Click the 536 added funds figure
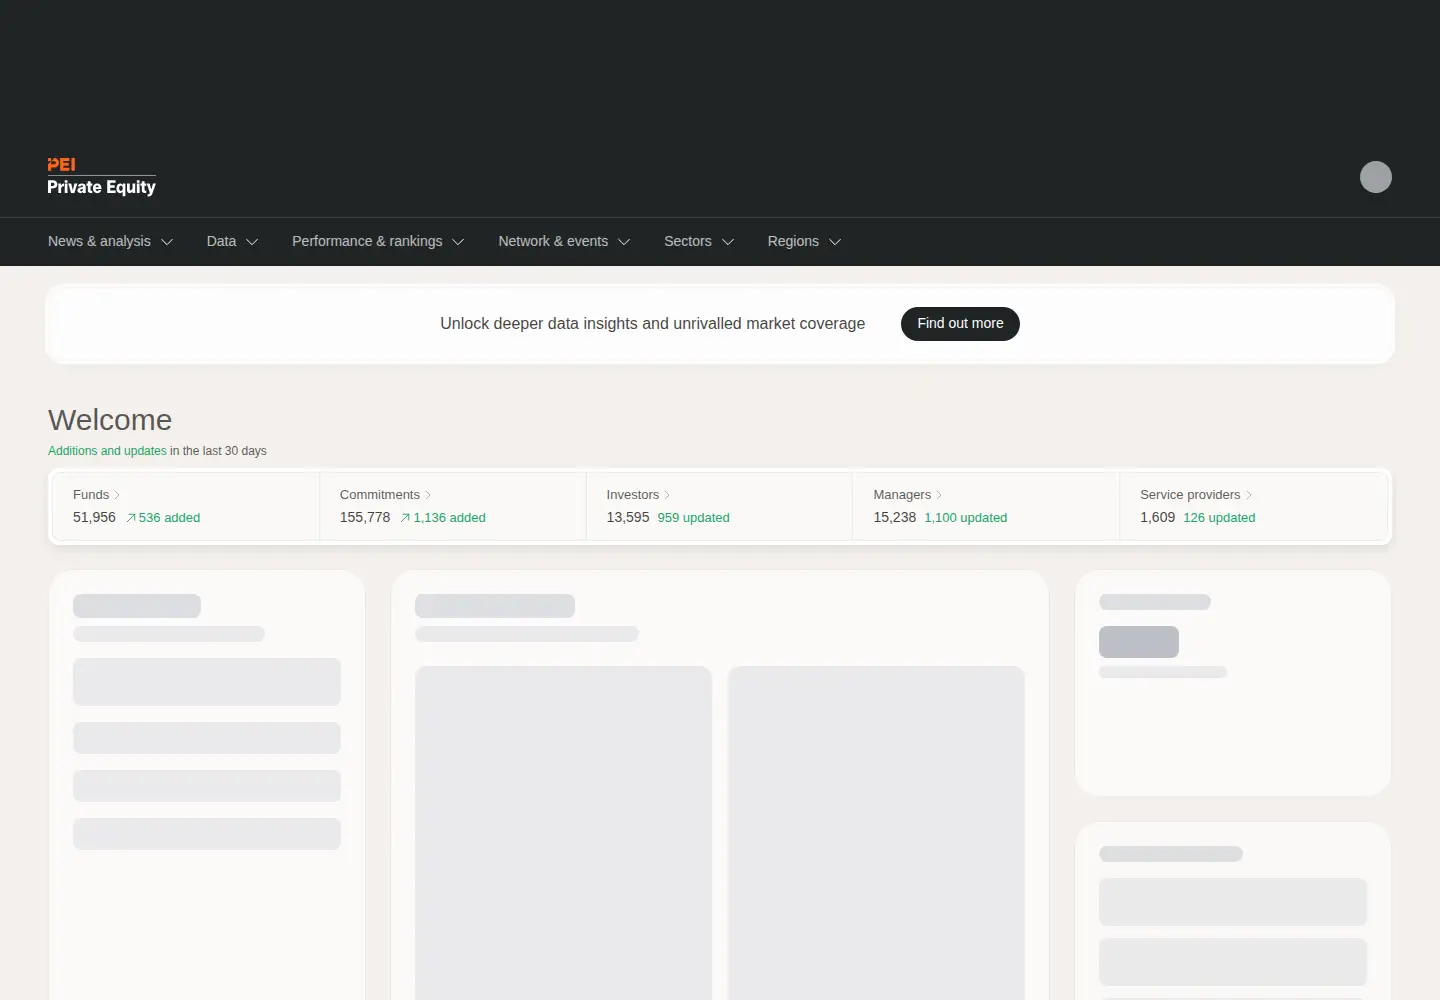Image resolution: width=1440 pixels, height=1000 pixels. coord(163,518)
